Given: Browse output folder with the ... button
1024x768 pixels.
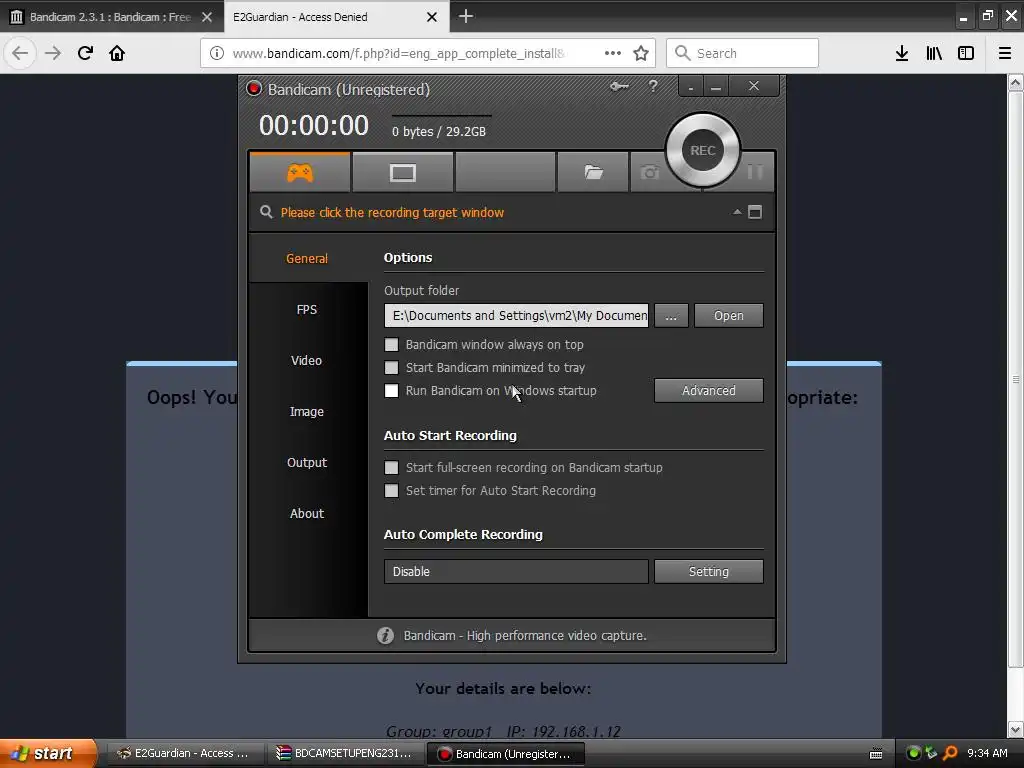Looking at the screenshot, I should tap(671, 315).
